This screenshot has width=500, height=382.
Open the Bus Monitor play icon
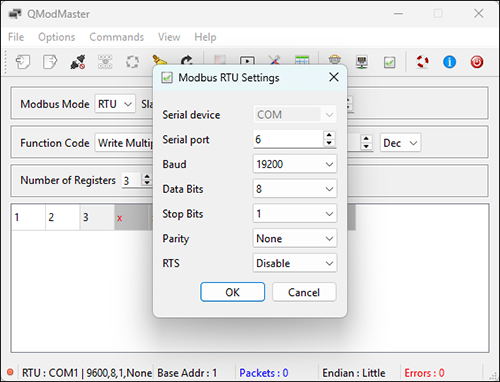(x=247, y=60)
